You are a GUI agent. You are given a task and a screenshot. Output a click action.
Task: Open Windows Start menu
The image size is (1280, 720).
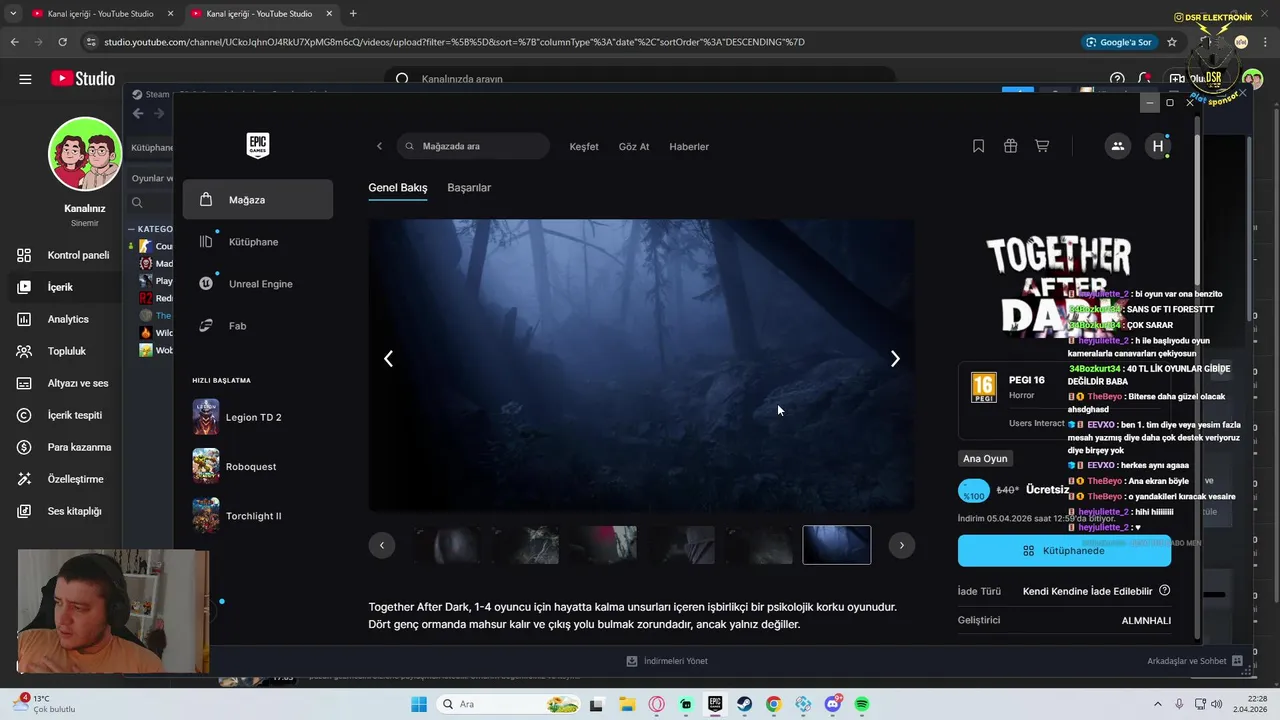pyautogui.click(x=419, y=704)
